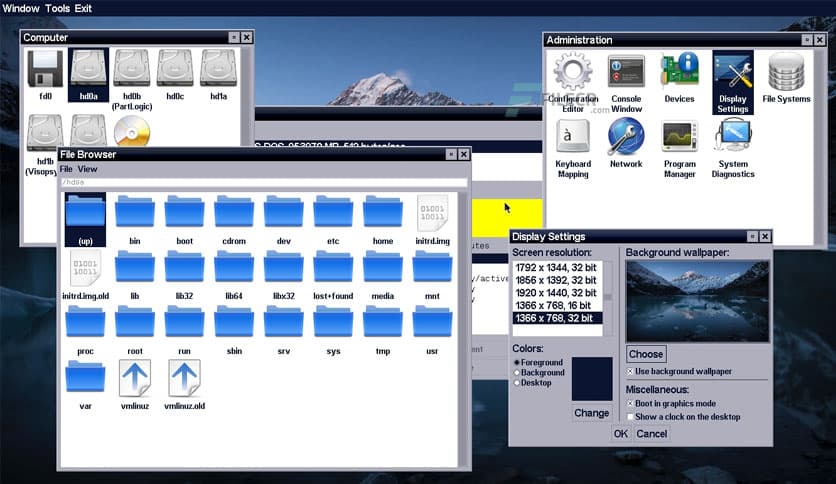Click the dark blue color swatch
836x484 pixels.
click(592, 379)
